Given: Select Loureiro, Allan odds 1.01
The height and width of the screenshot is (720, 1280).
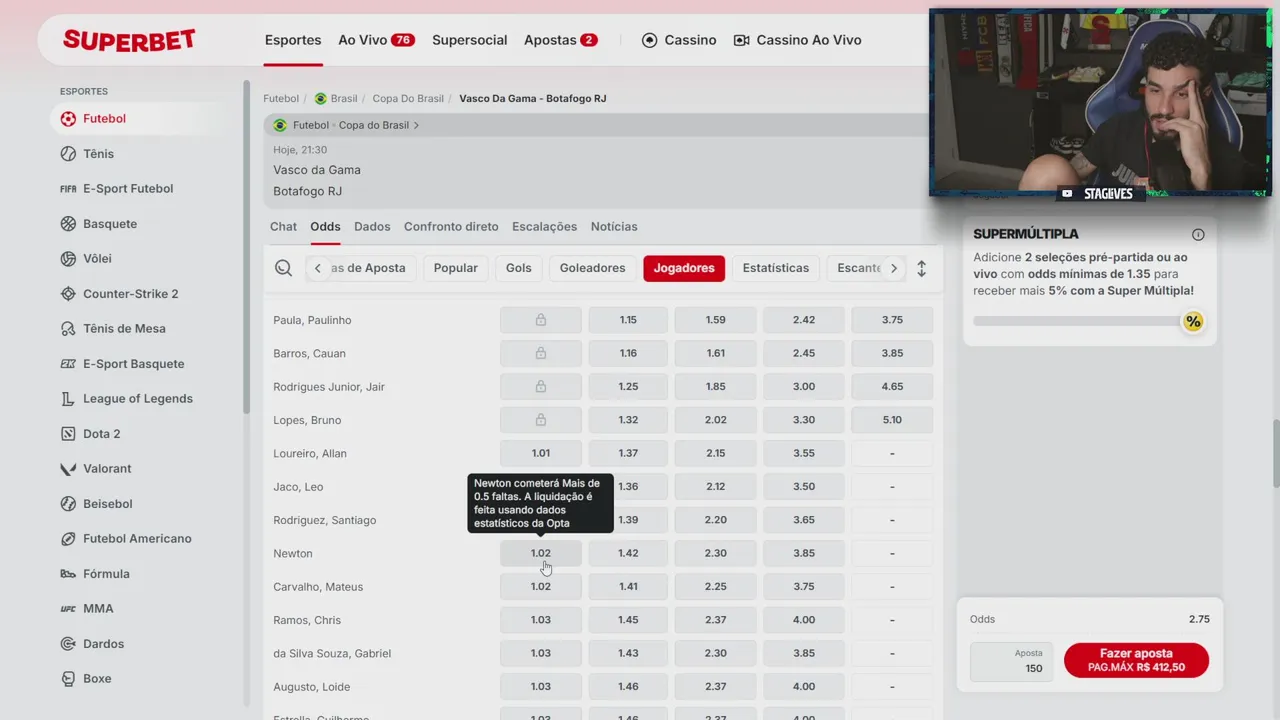Looking at the screenshot, I should click(x=541, y=453).
